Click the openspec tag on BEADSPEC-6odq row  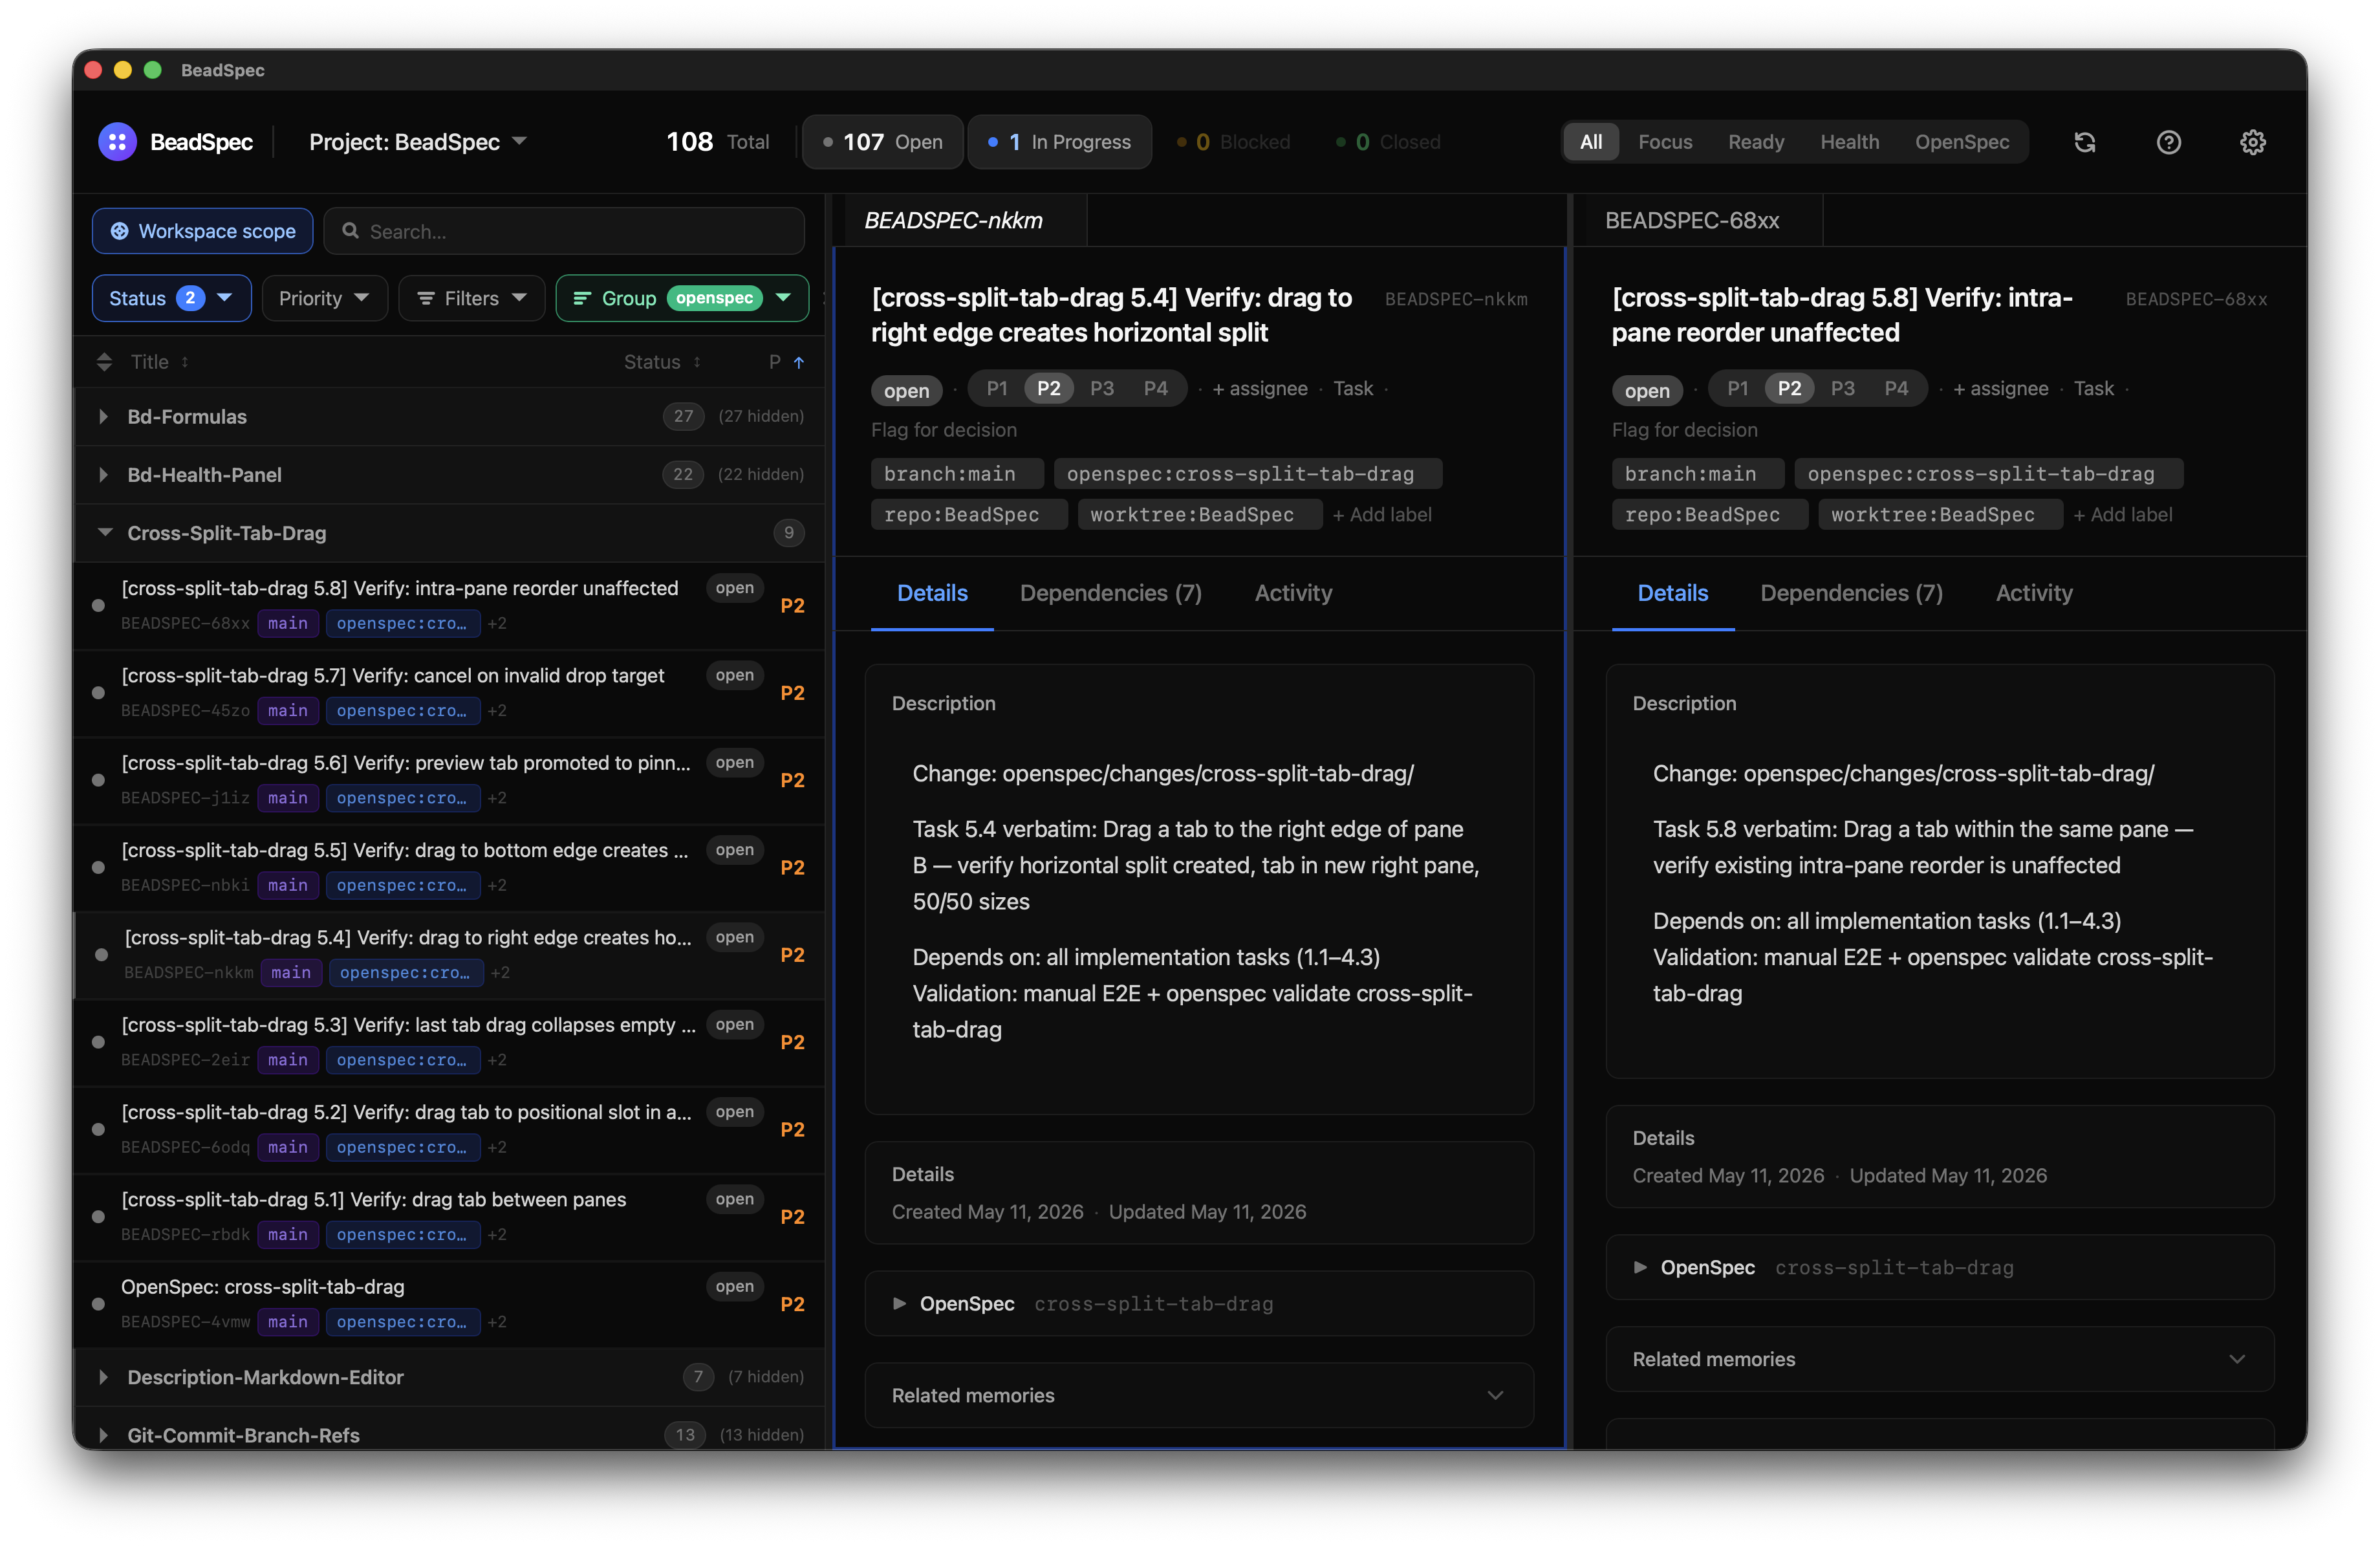[402, 1147]
